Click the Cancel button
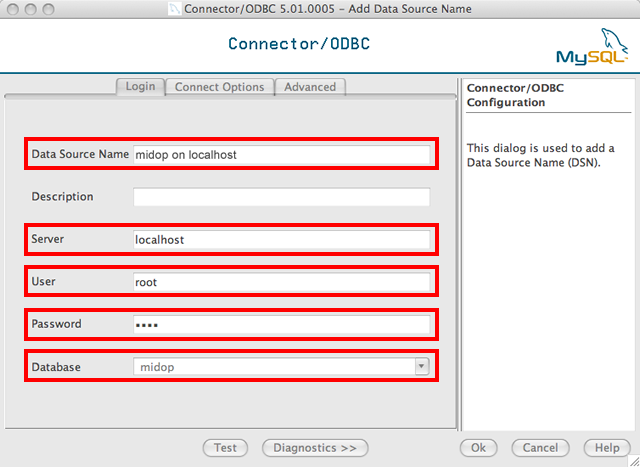 coord(540,448)
